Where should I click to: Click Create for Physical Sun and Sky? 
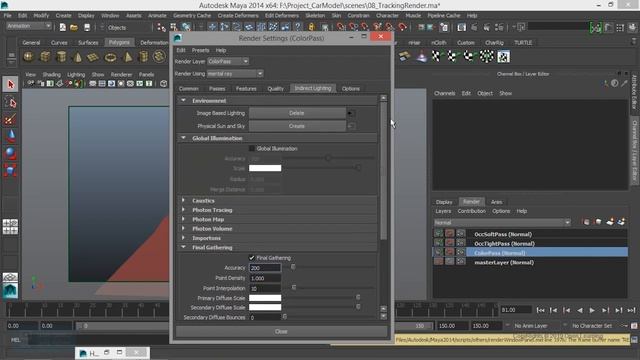click(297, 126)
